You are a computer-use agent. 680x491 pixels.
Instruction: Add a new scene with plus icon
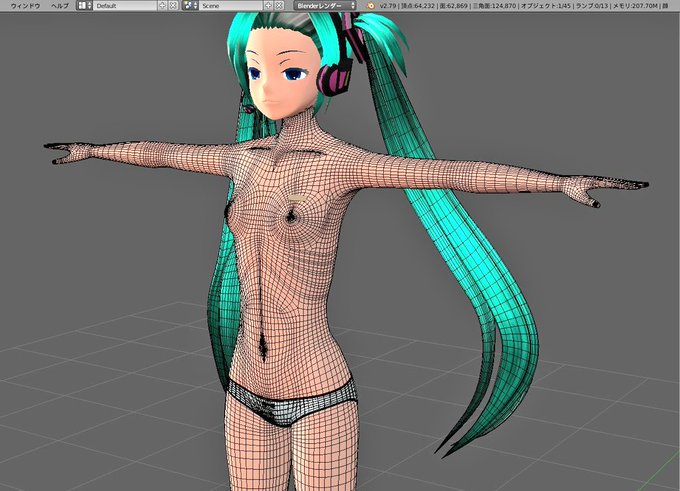(x=268, y=6)
